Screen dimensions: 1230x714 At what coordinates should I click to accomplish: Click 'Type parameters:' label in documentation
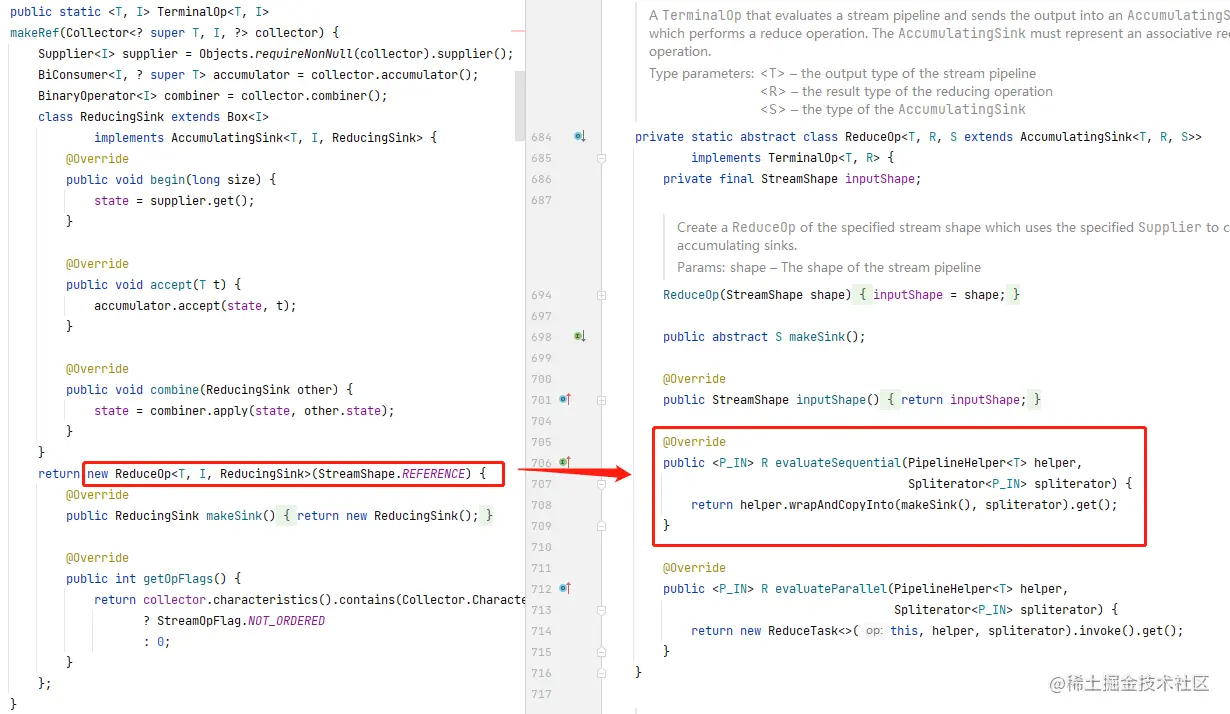click(x=702, y=74)
